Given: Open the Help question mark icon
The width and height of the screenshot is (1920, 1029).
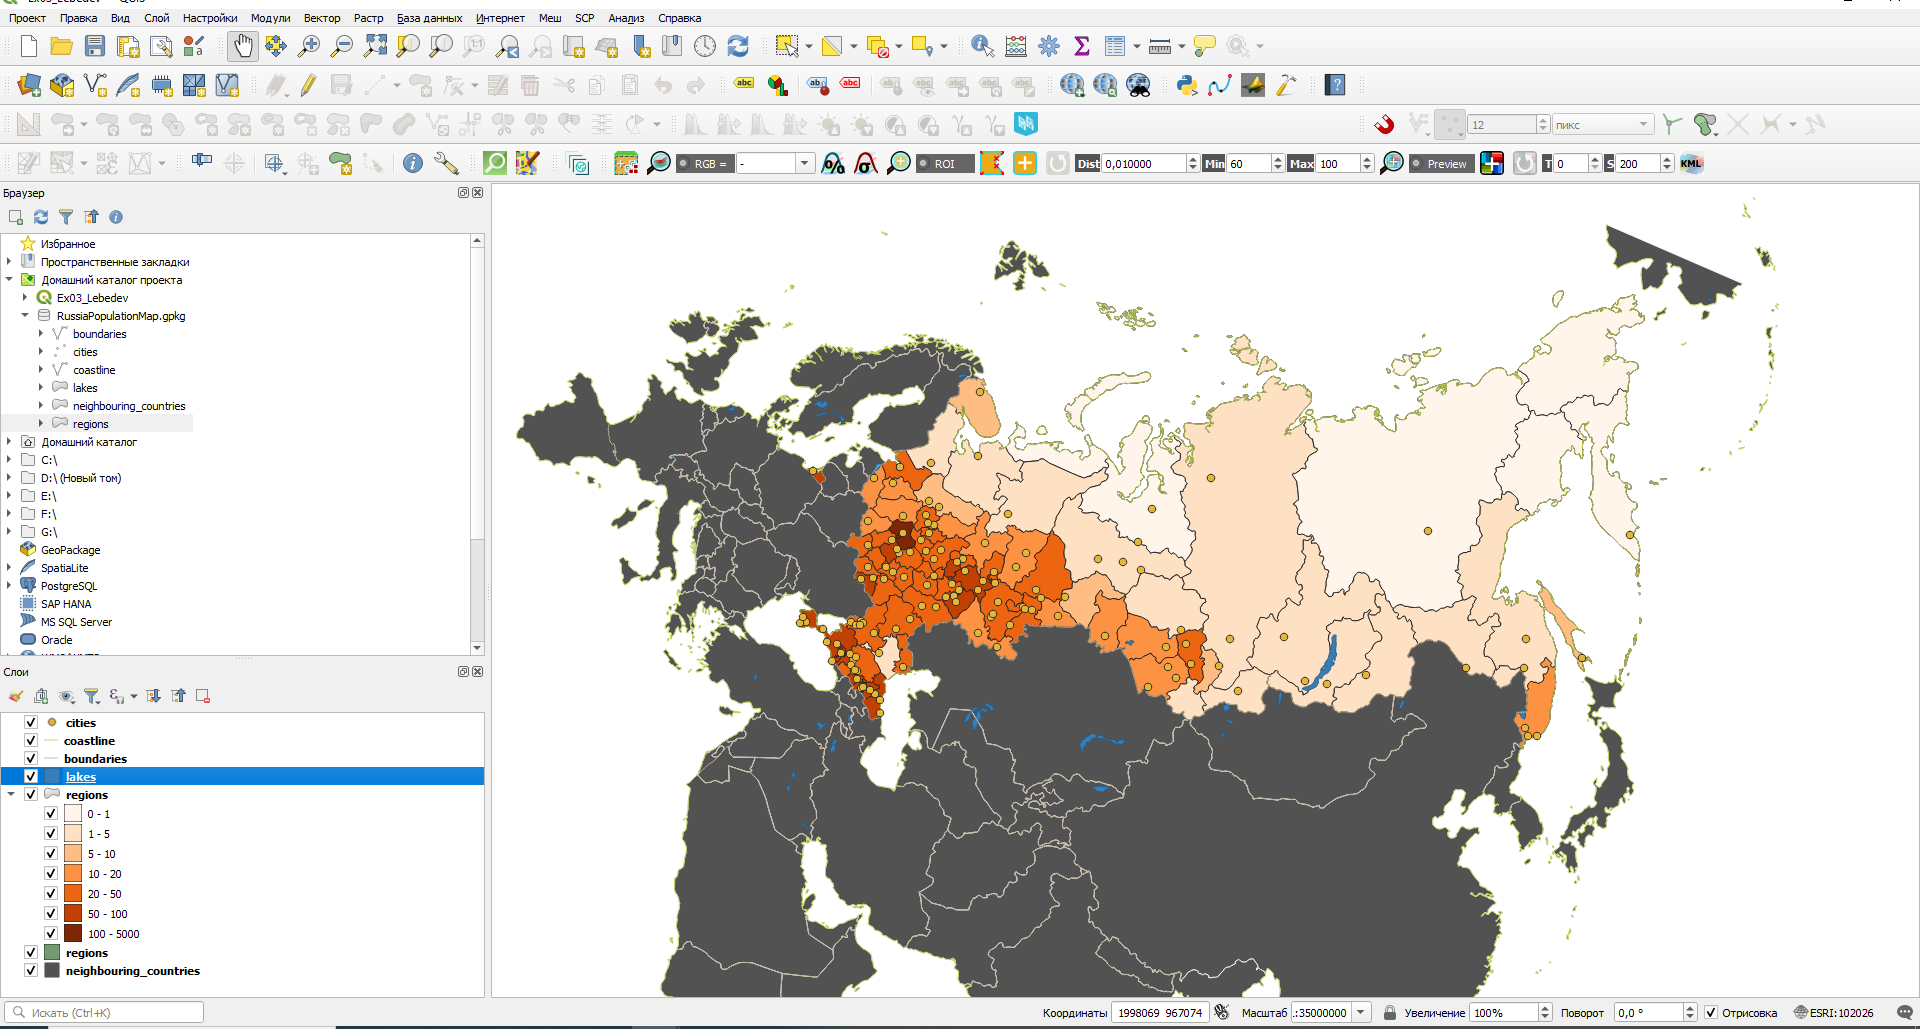Looking at the screenshot, I should [1335, 86].
